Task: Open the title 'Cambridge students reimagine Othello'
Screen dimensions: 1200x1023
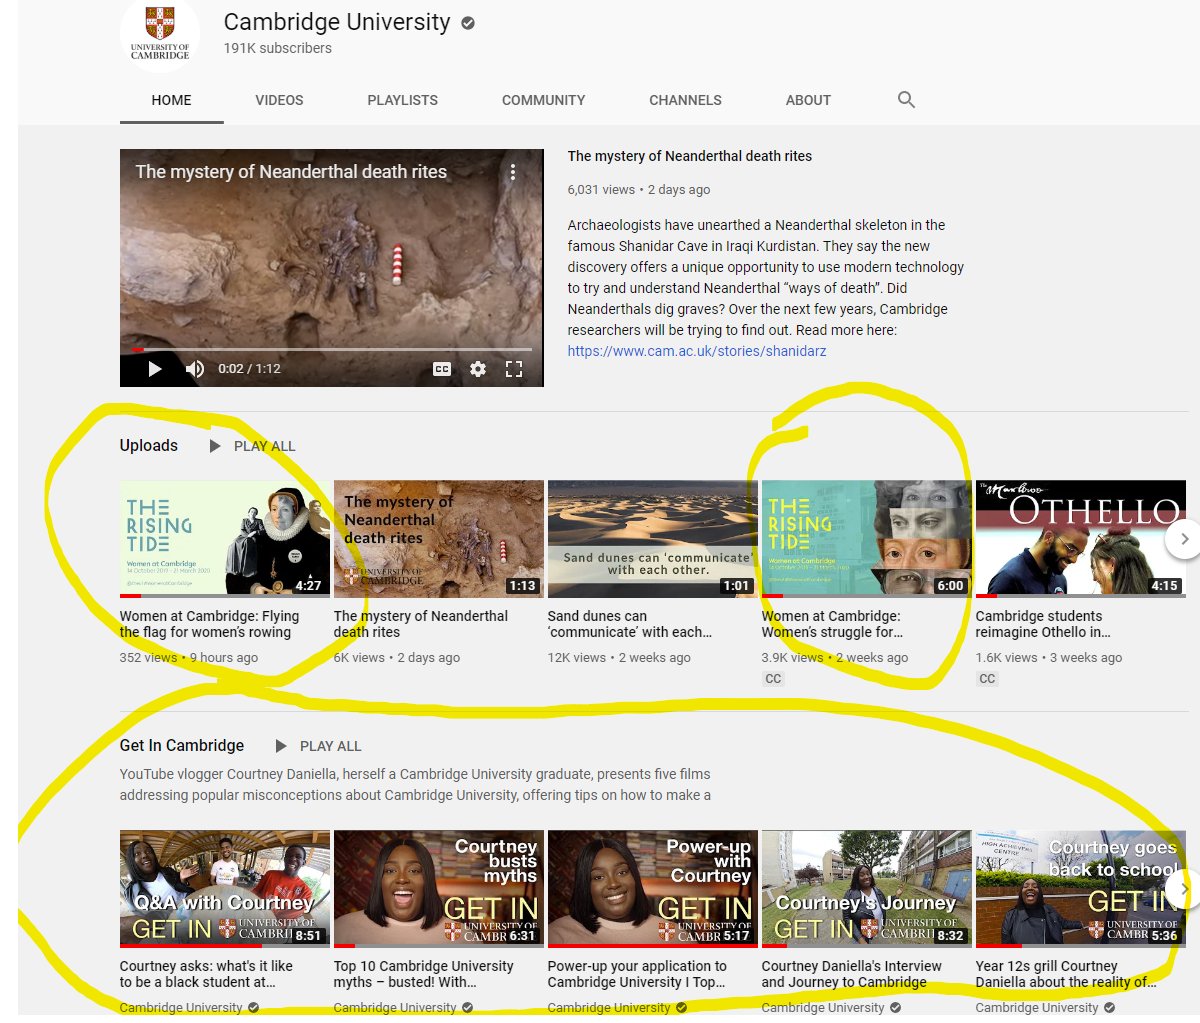Action: (1043, 624)
